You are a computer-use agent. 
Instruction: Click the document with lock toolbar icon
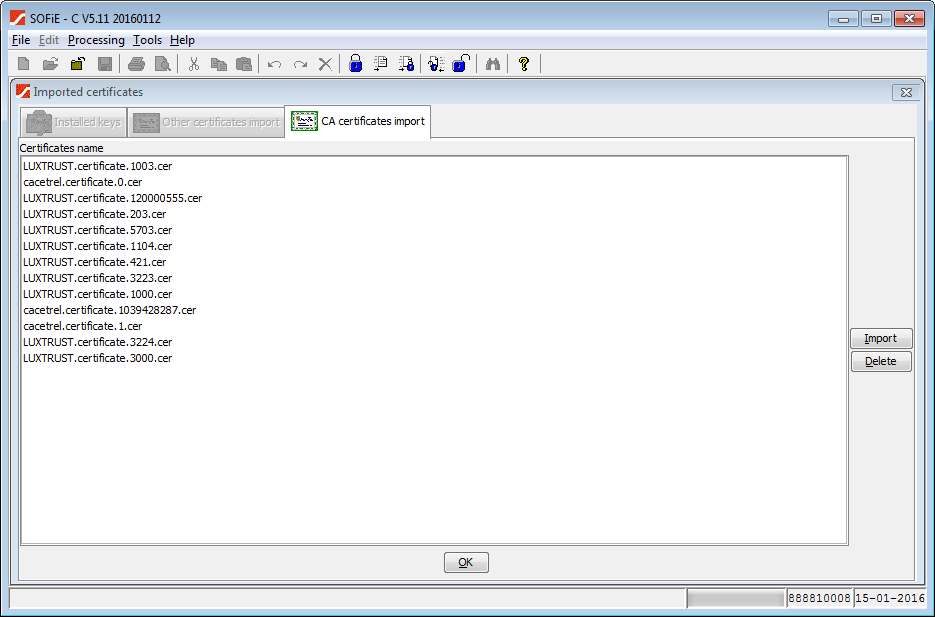[406, 64]
